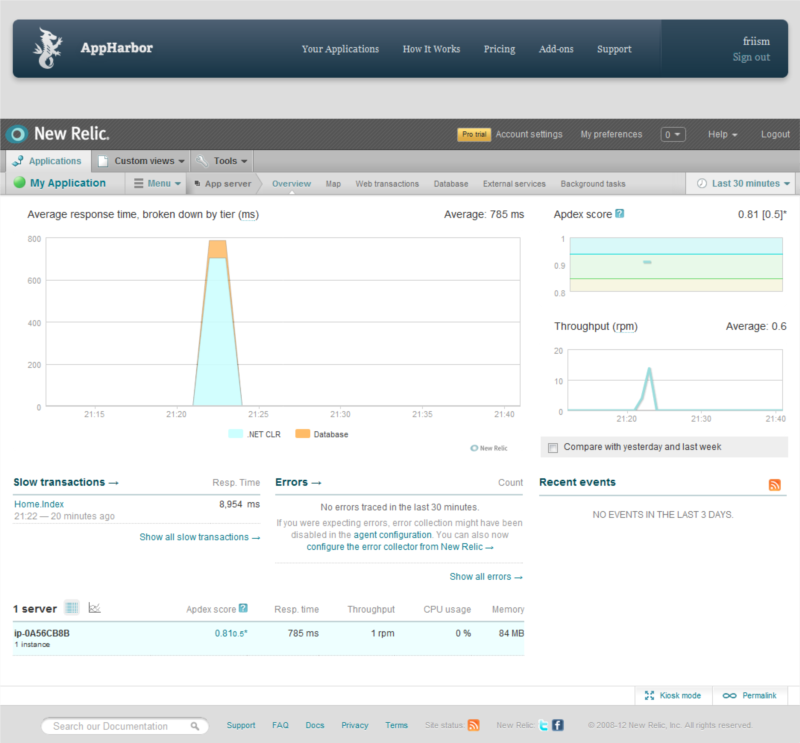This screenshot has width=800, height=743.
Task: Switch servers to table view icon
Action: tap(72, 608)
